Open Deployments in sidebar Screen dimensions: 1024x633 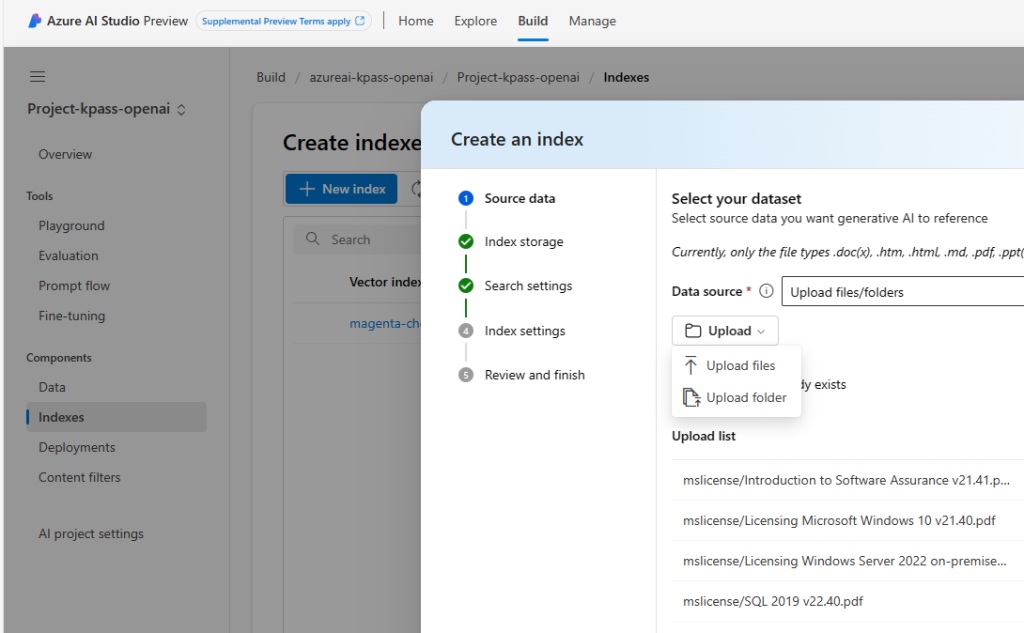[76, 447]
